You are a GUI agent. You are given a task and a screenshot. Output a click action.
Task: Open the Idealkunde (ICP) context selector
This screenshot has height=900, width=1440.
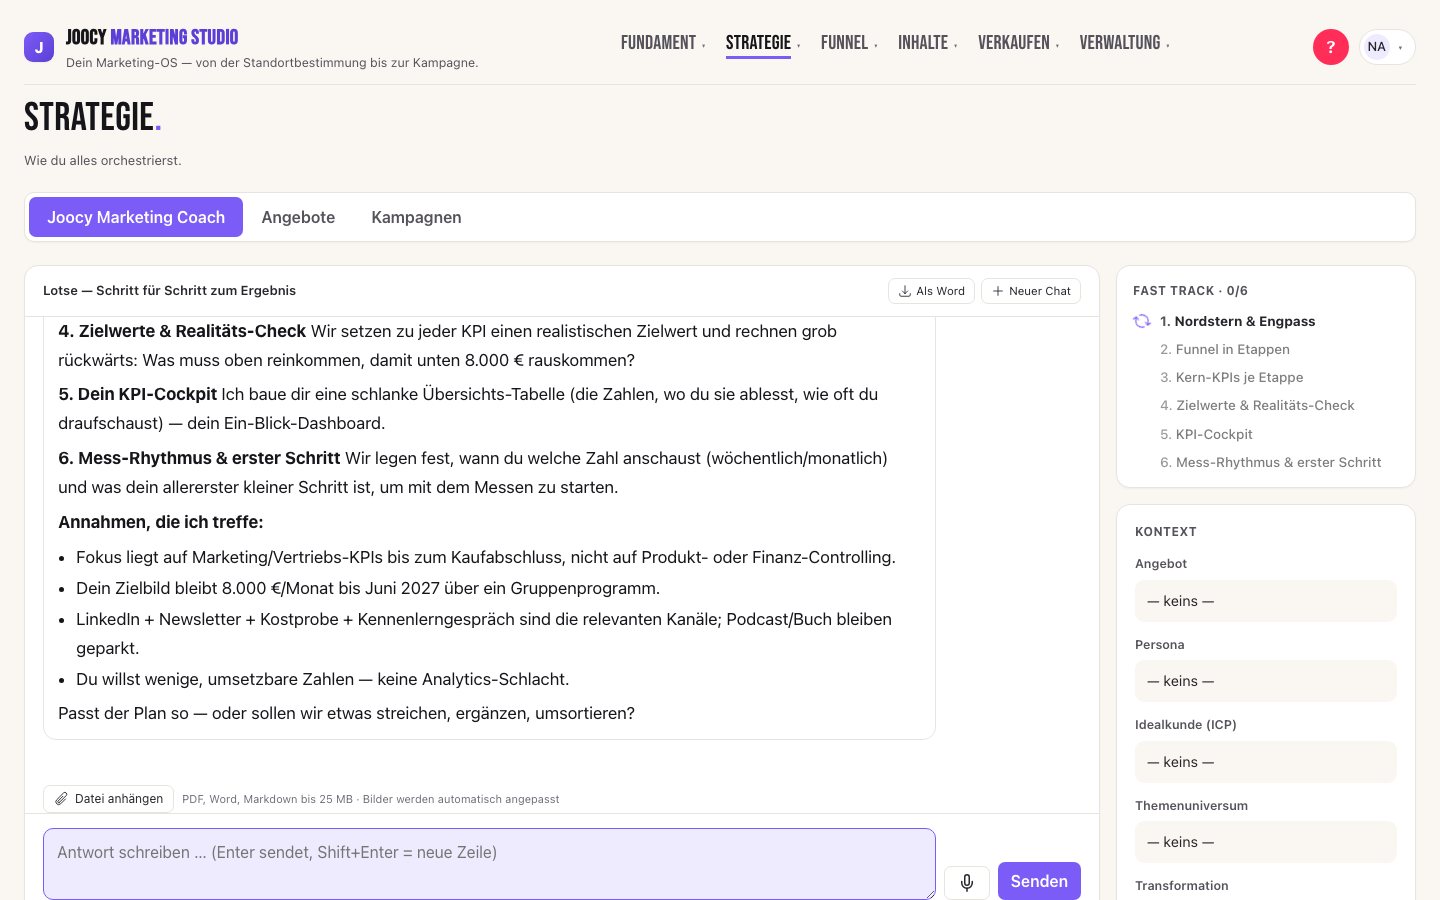(x=1265, y=762)
